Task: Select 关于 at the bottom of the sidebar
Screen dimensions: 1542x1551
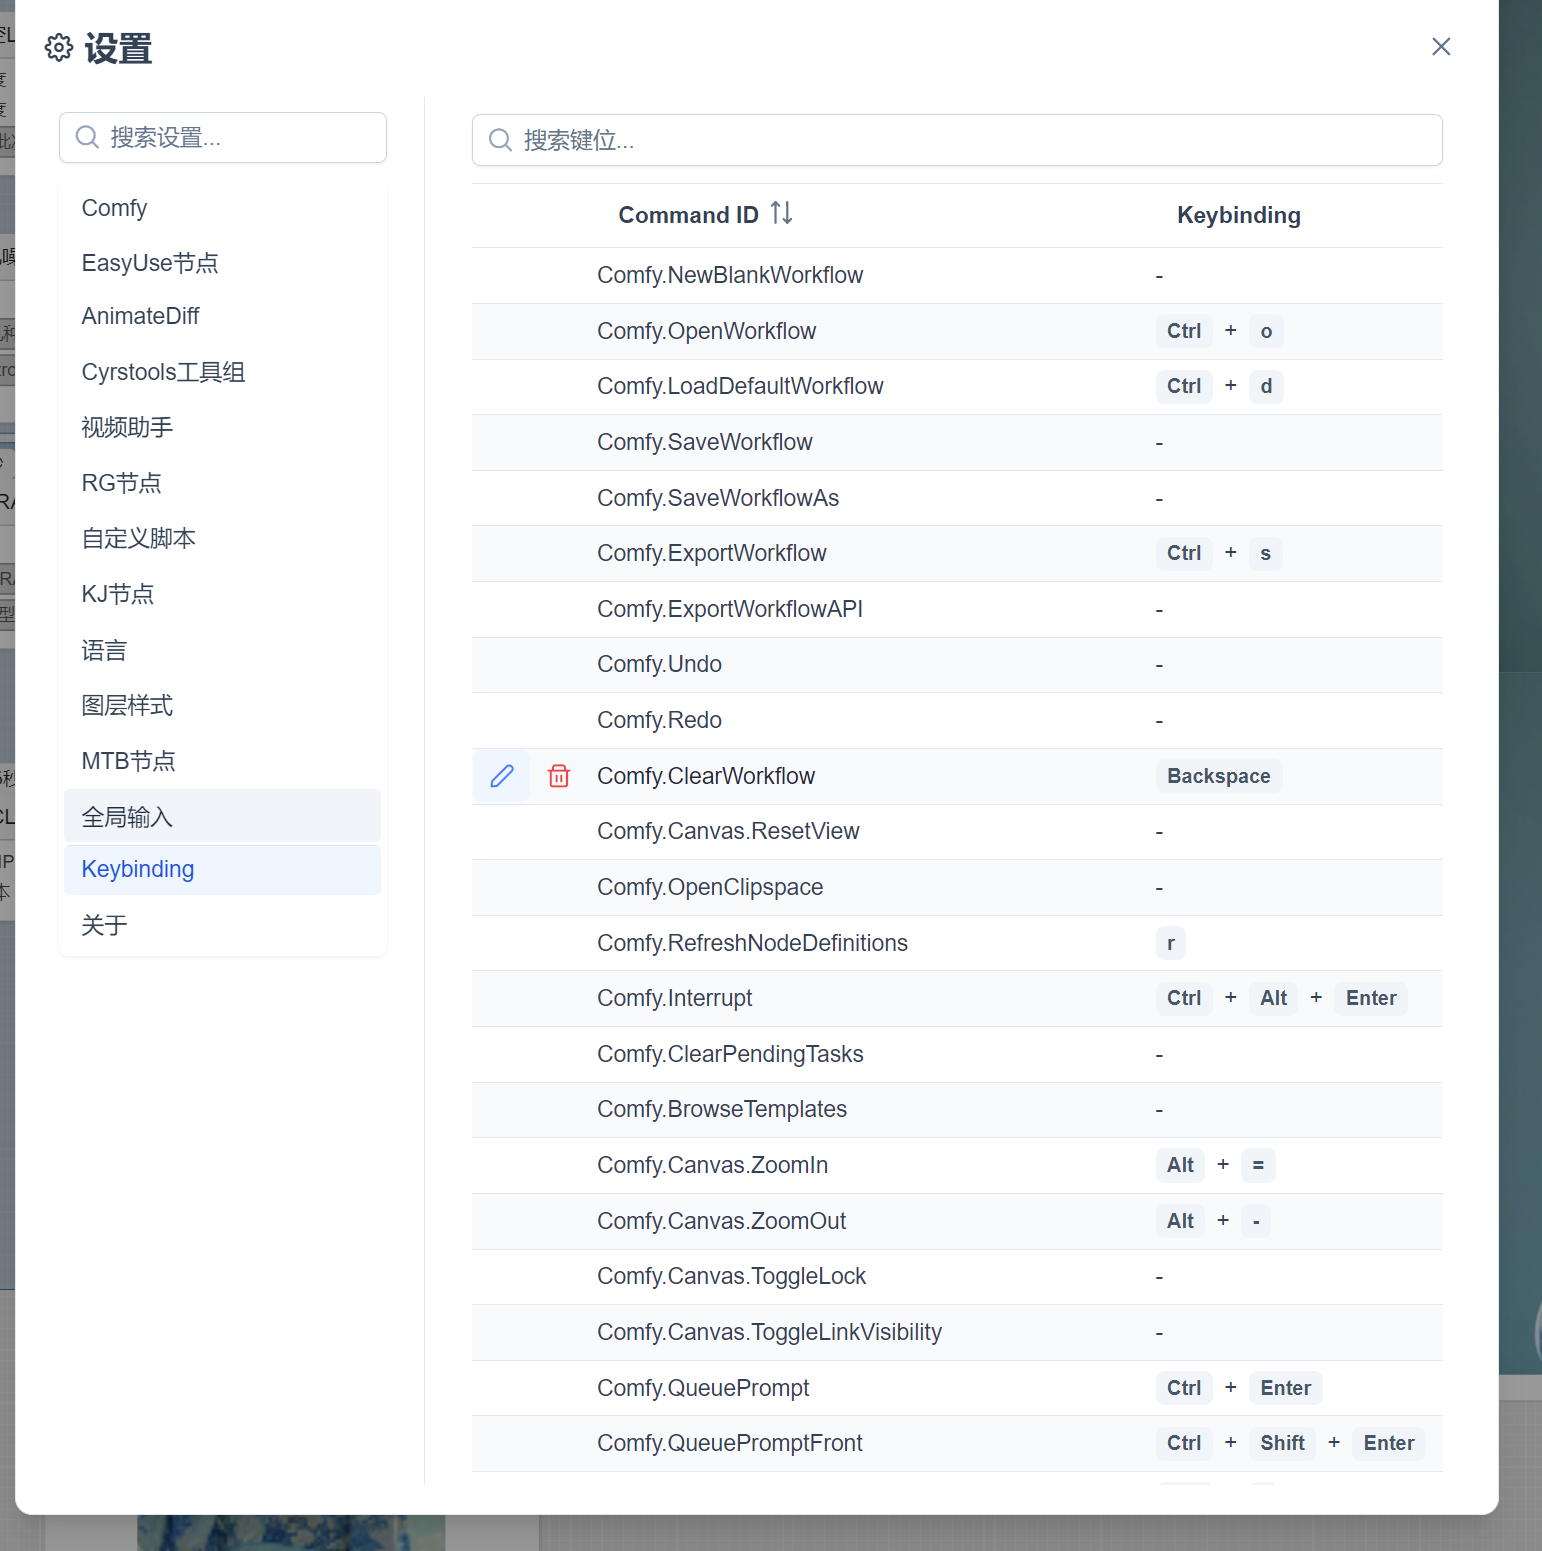Action: click(104, 925)
